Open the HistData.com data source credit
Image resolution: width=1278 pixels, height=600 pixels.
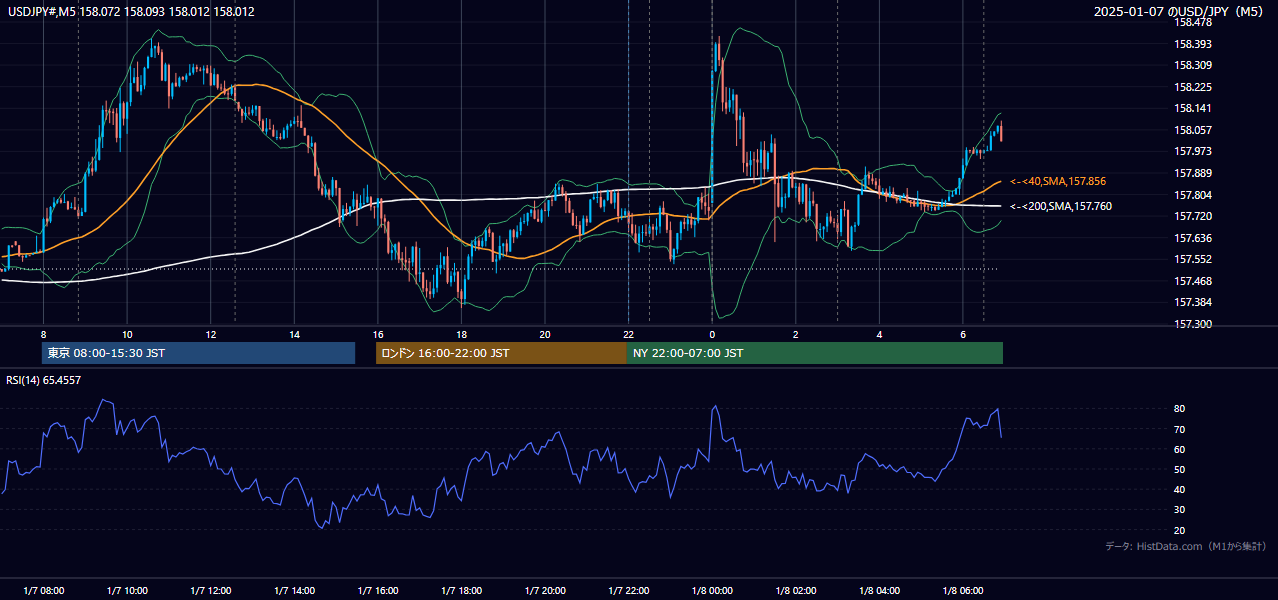click(1185, 546)
